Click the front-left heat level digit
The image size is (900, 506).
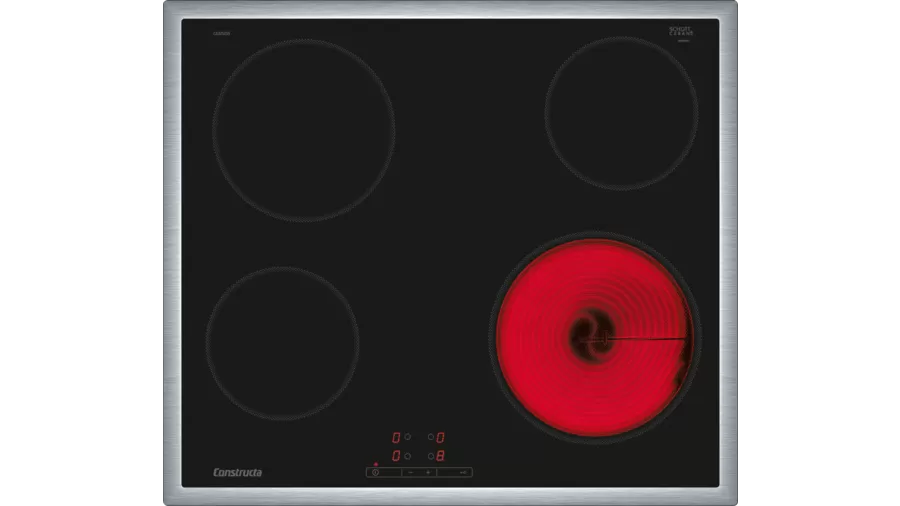396,456
